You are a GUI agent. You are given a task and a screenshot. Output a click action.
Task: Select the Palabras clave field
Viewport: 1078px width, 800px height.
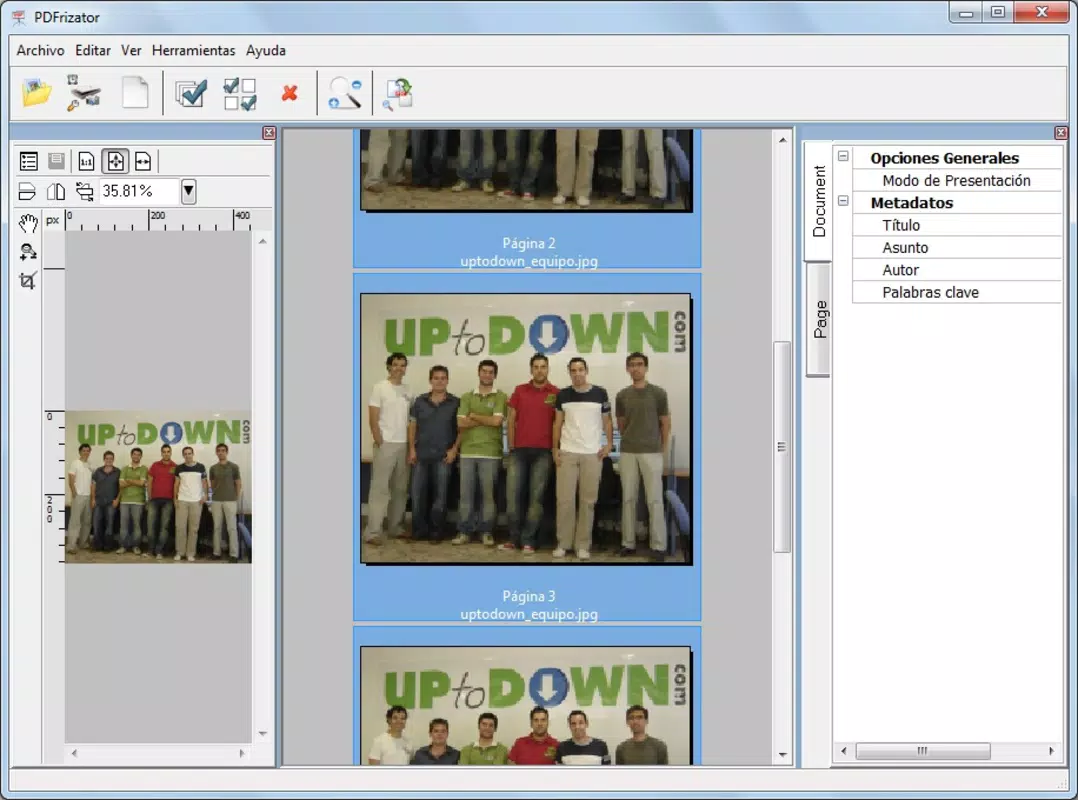click(x=956, y=292)
